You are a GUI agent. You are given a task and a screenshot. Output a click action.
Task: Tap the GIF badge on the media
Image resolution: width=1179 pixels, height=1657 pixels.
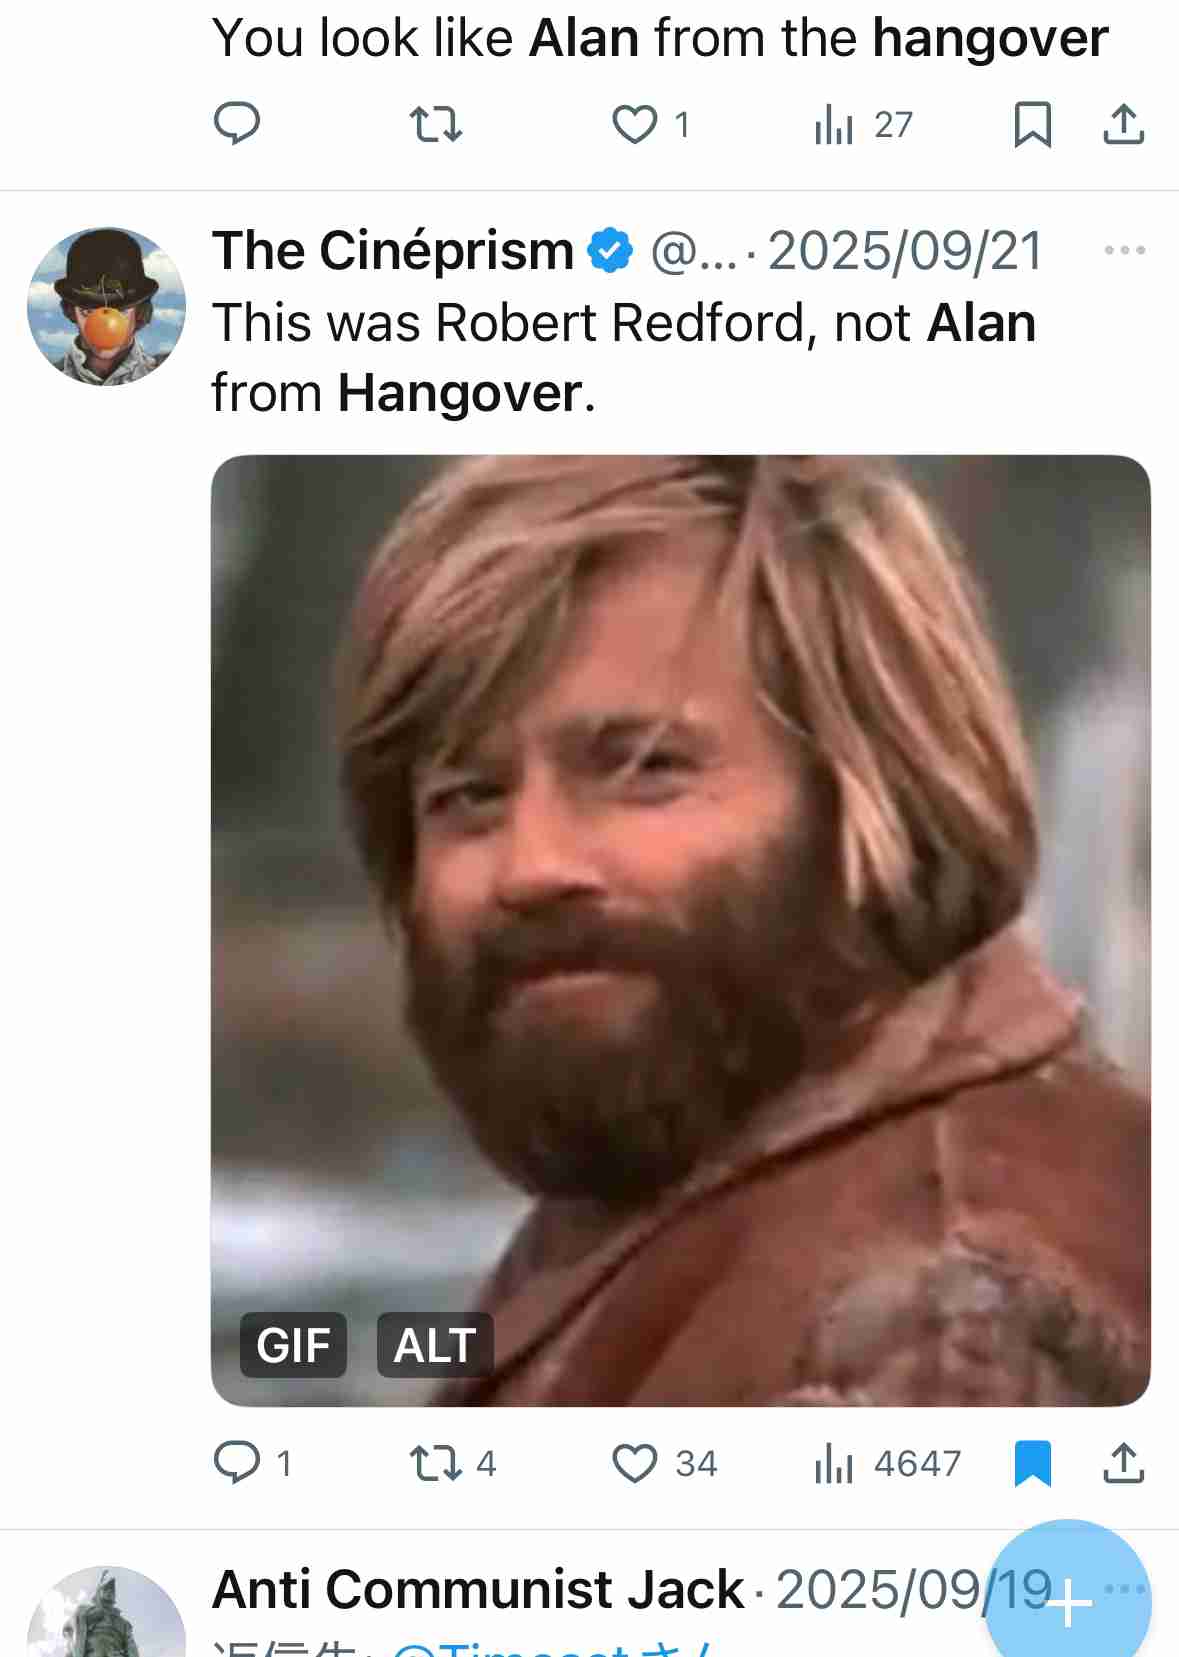tap(293, 1345)
